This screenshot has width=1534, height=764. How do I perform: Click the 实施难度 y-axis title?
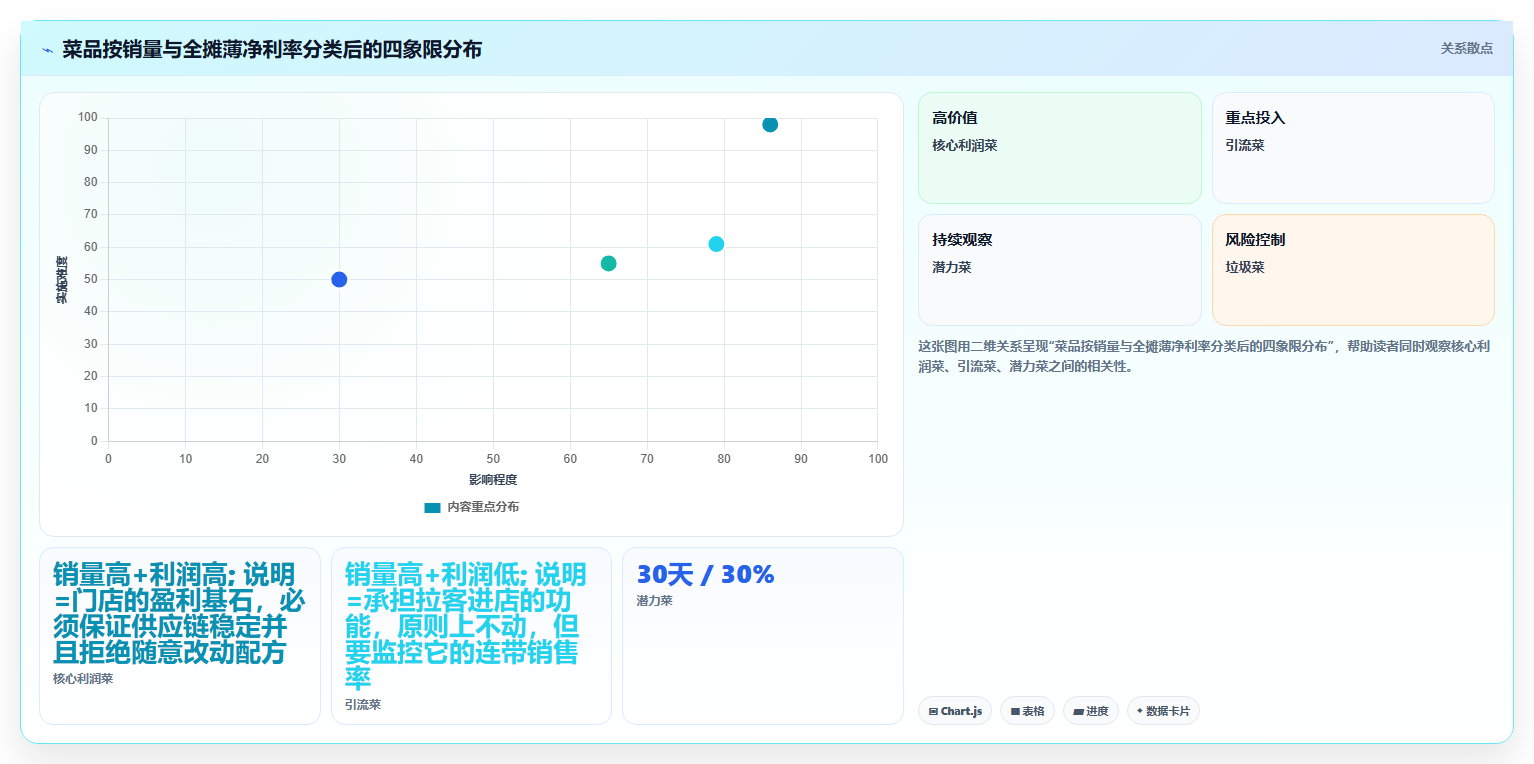62,279
